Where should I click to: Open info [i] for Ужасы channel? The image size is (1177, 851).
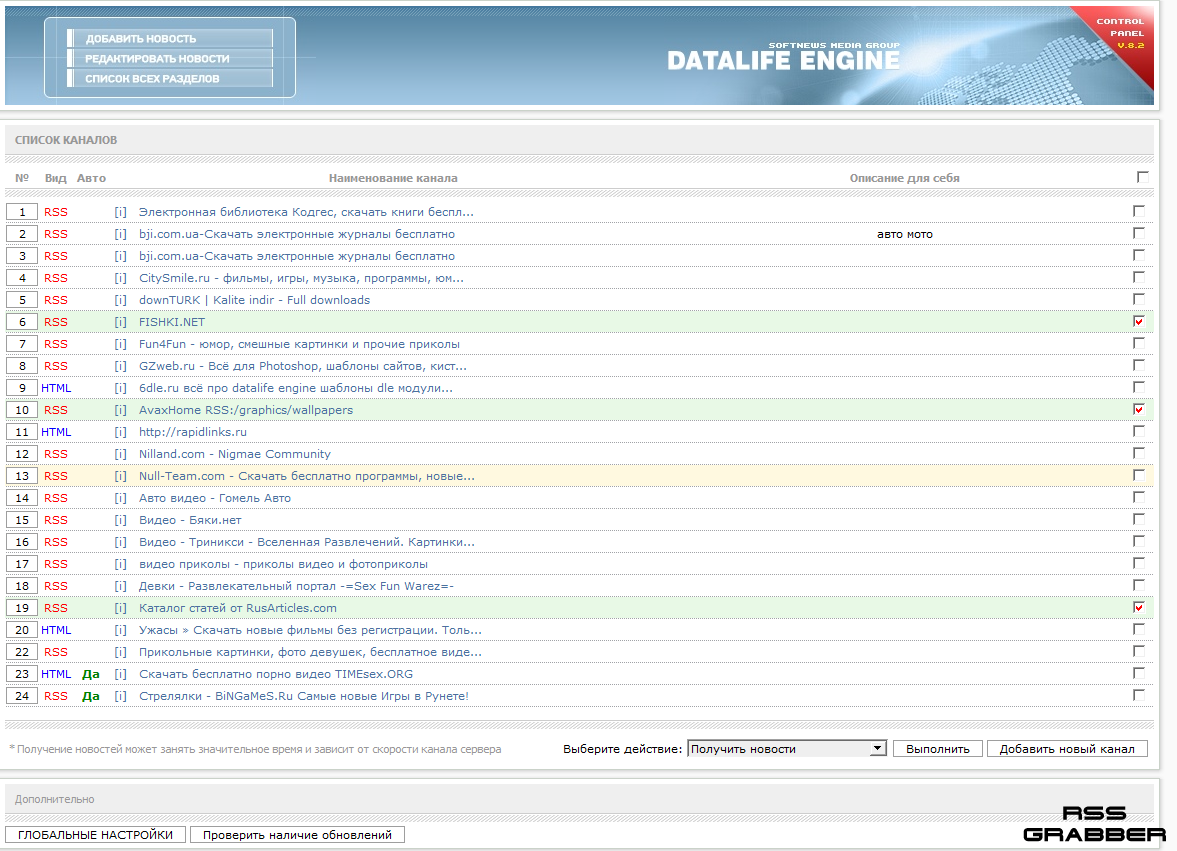(x=120, y=630)
